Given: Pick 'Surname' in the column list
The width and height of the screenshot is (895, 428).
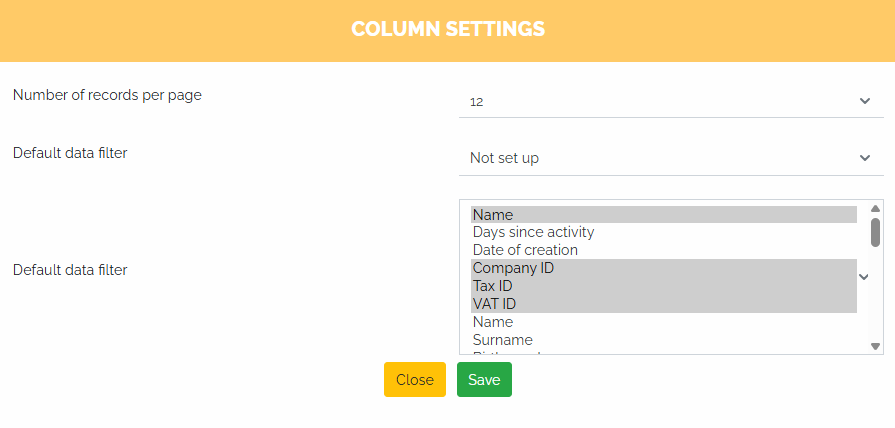Looking at the screenshot, I should 663,340.
